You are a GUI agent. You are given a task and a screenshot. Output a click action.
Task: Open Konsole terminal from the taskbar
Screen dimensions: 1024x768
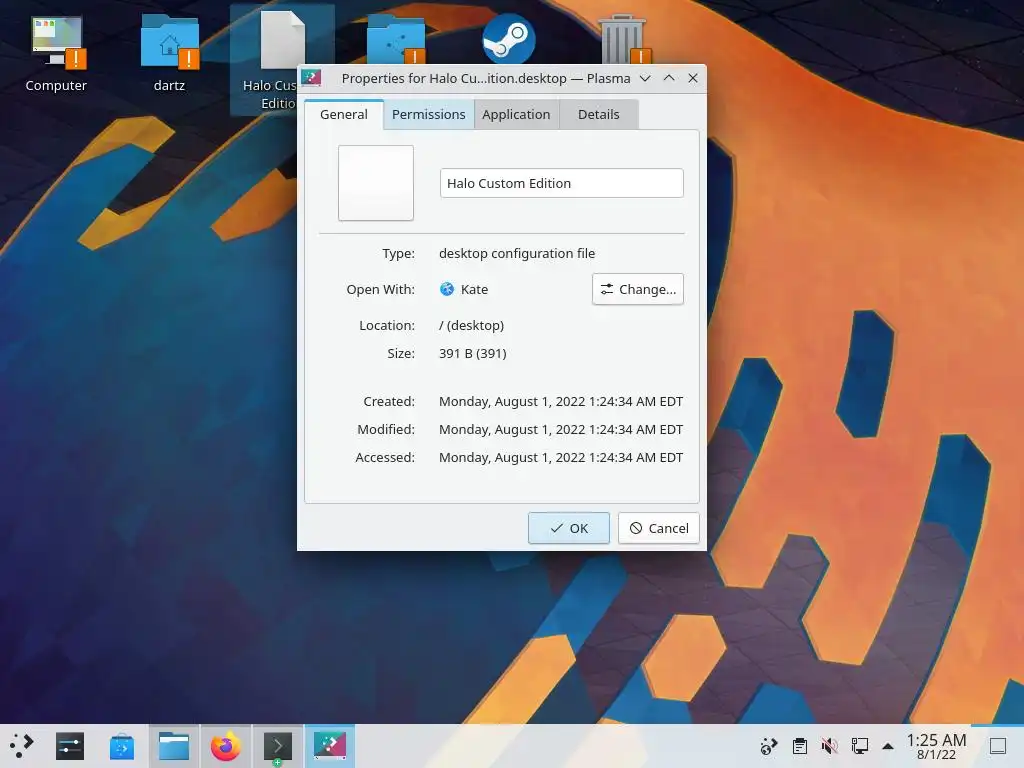pos(278,746)
